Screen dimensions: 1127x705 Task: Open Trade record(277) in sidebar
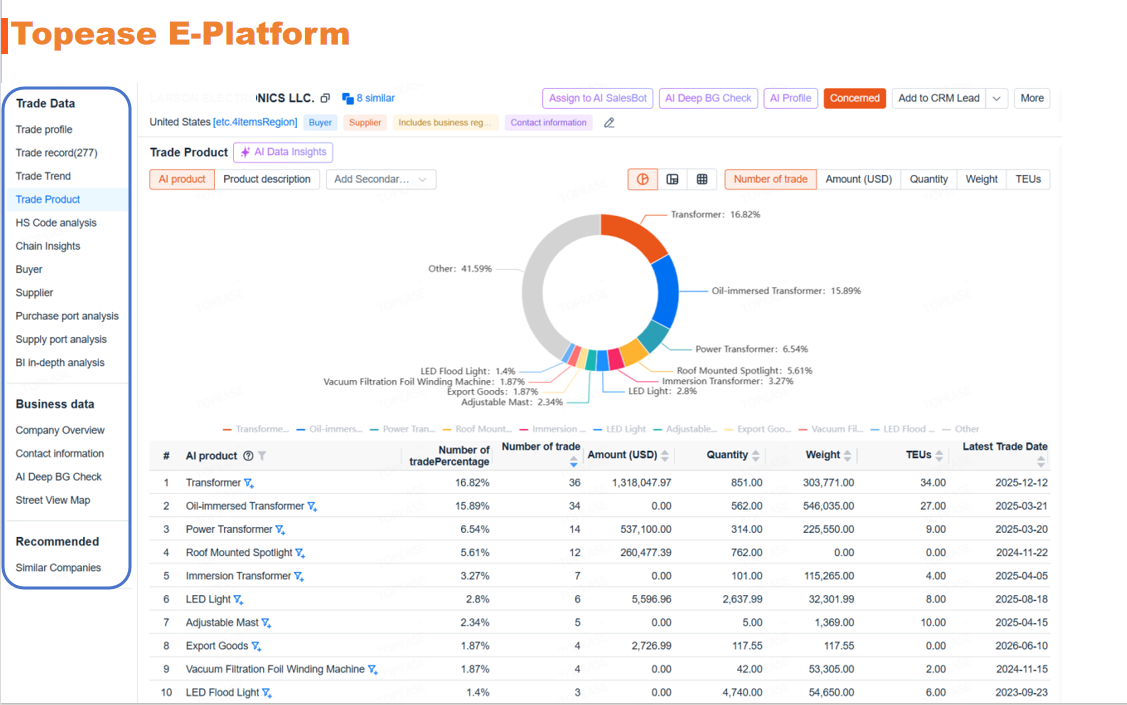(x=56, y=153)
